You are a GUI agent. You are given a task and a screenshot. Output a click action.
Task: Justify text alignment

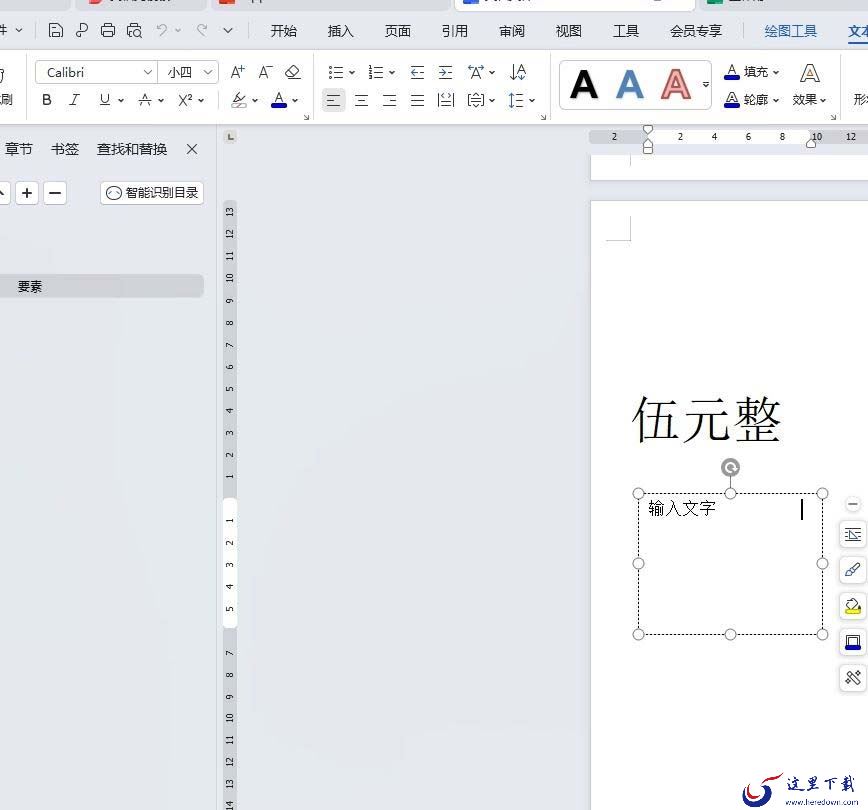pos(417,100)
